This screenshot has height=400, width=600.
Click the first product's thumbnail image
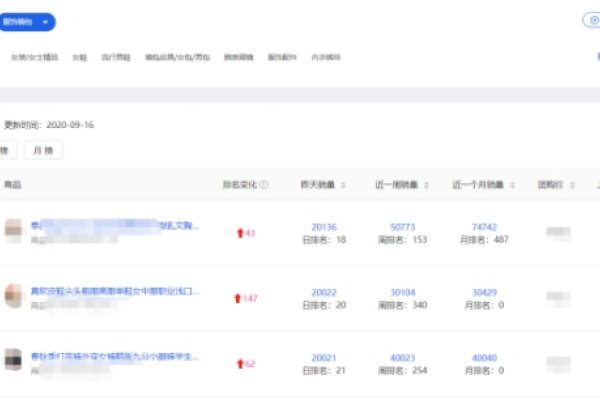(x=14, y=232)
